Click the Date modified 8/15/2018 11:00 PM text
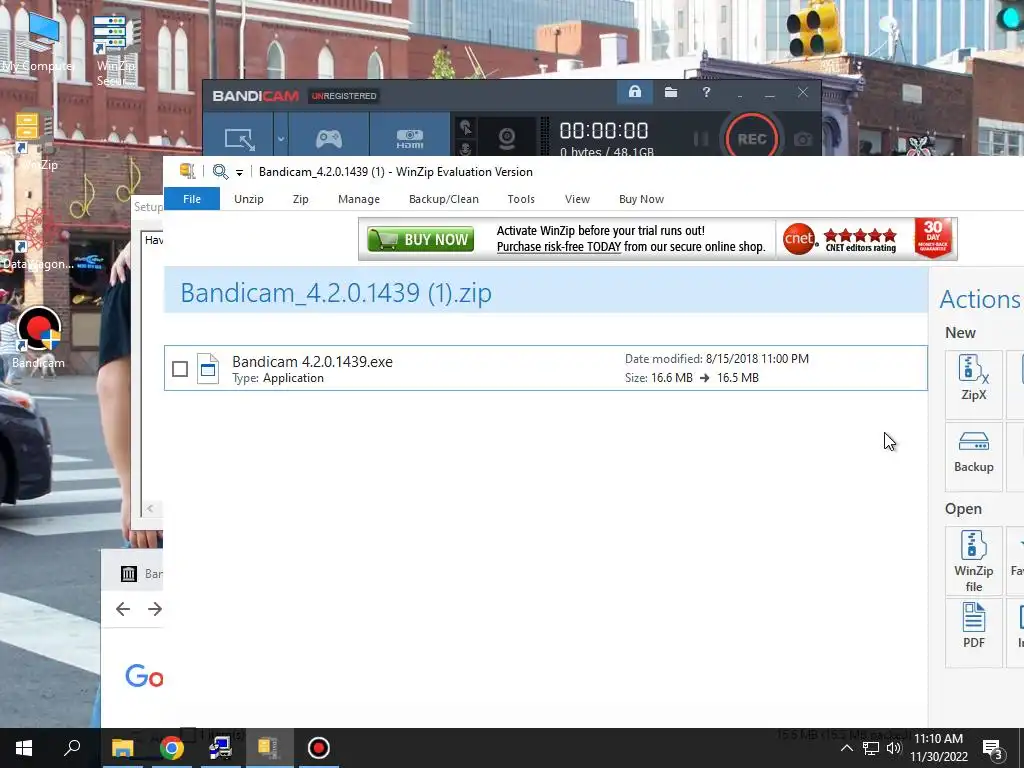The image size is (1024, 768). [716, 359]
